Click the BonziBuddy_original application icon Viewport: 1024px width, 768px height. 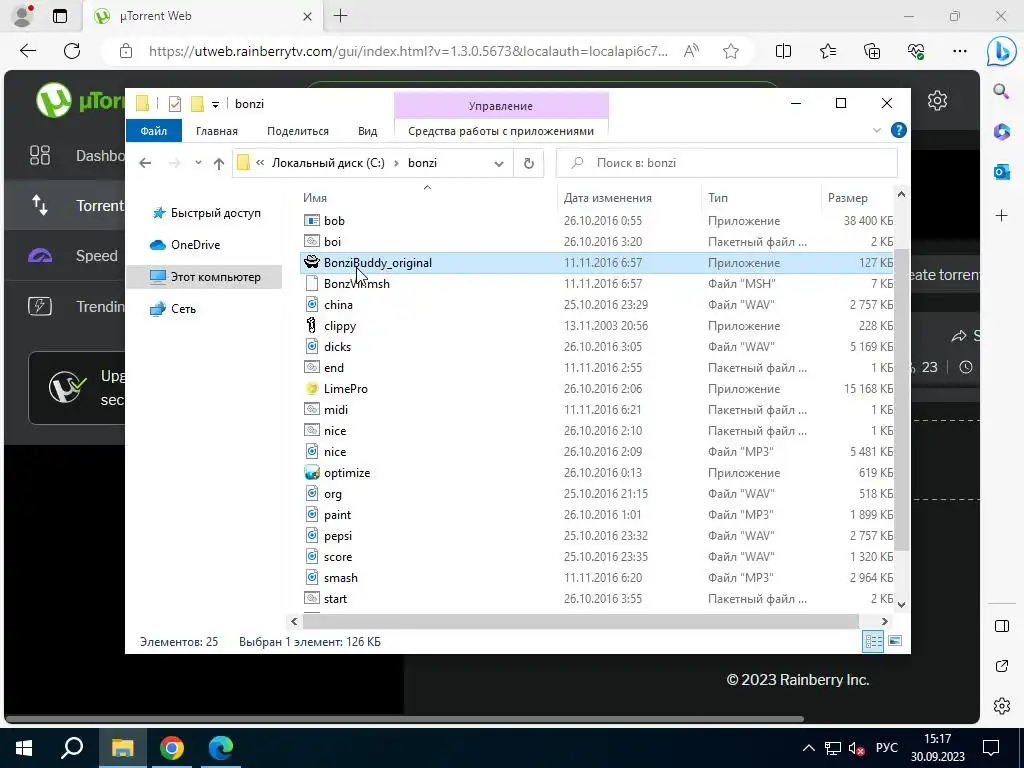click(312, 263)
